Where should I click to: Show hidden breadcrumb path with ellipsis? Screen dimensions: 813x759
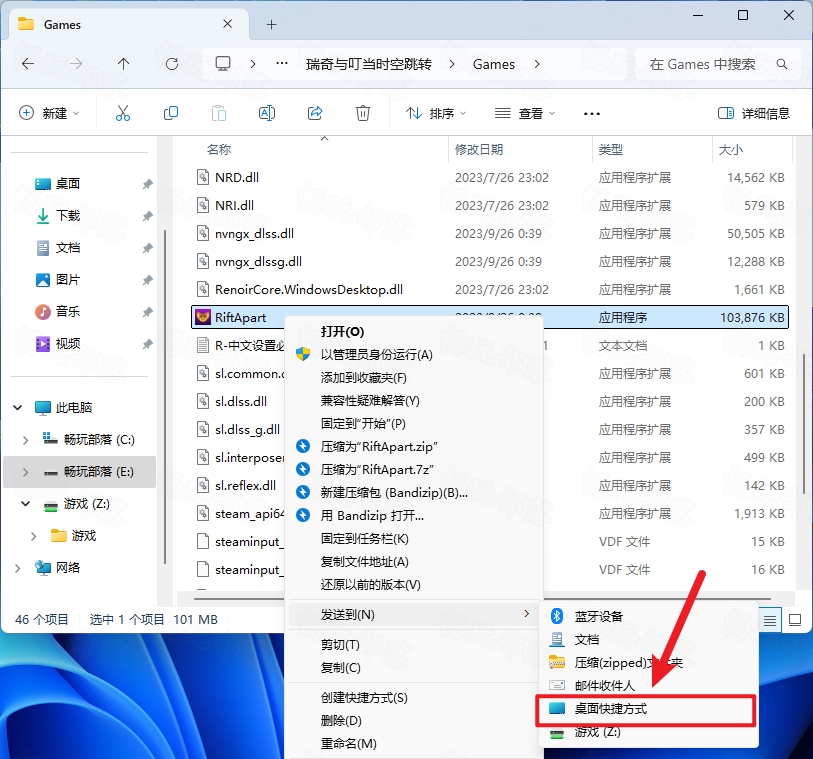point(282,64)
